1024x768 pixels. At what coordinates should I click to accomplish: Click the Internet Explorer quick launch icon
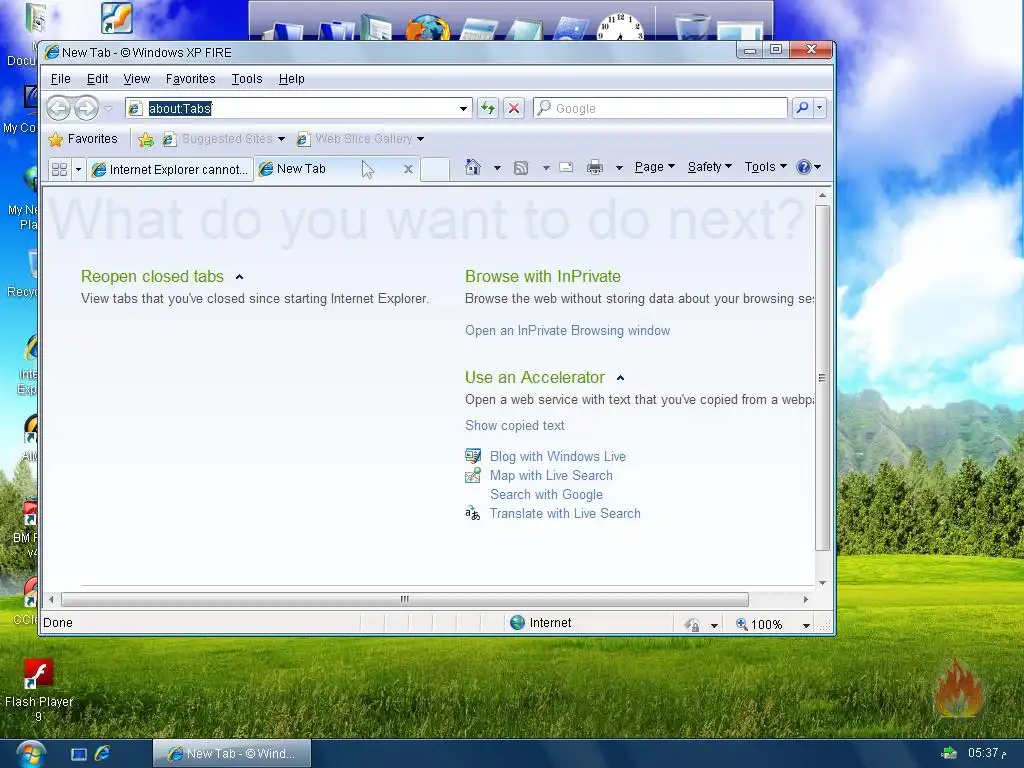point(103,753)
